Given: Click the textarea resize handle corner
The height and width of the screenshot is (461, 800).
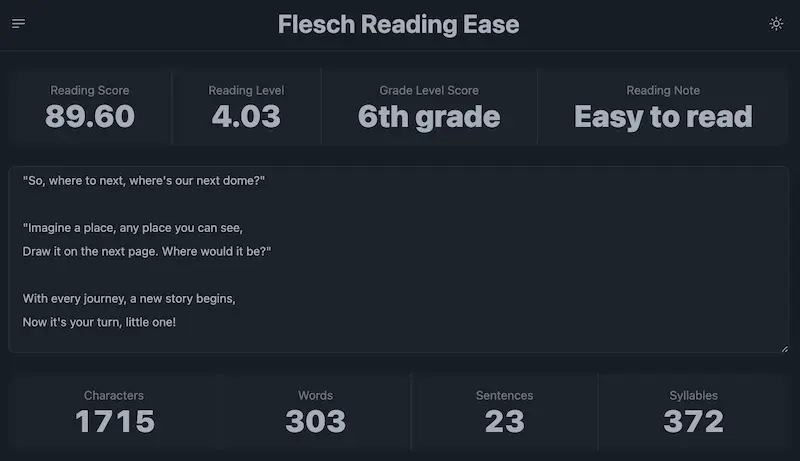Looking at the screenshot, I should (785, 349).
